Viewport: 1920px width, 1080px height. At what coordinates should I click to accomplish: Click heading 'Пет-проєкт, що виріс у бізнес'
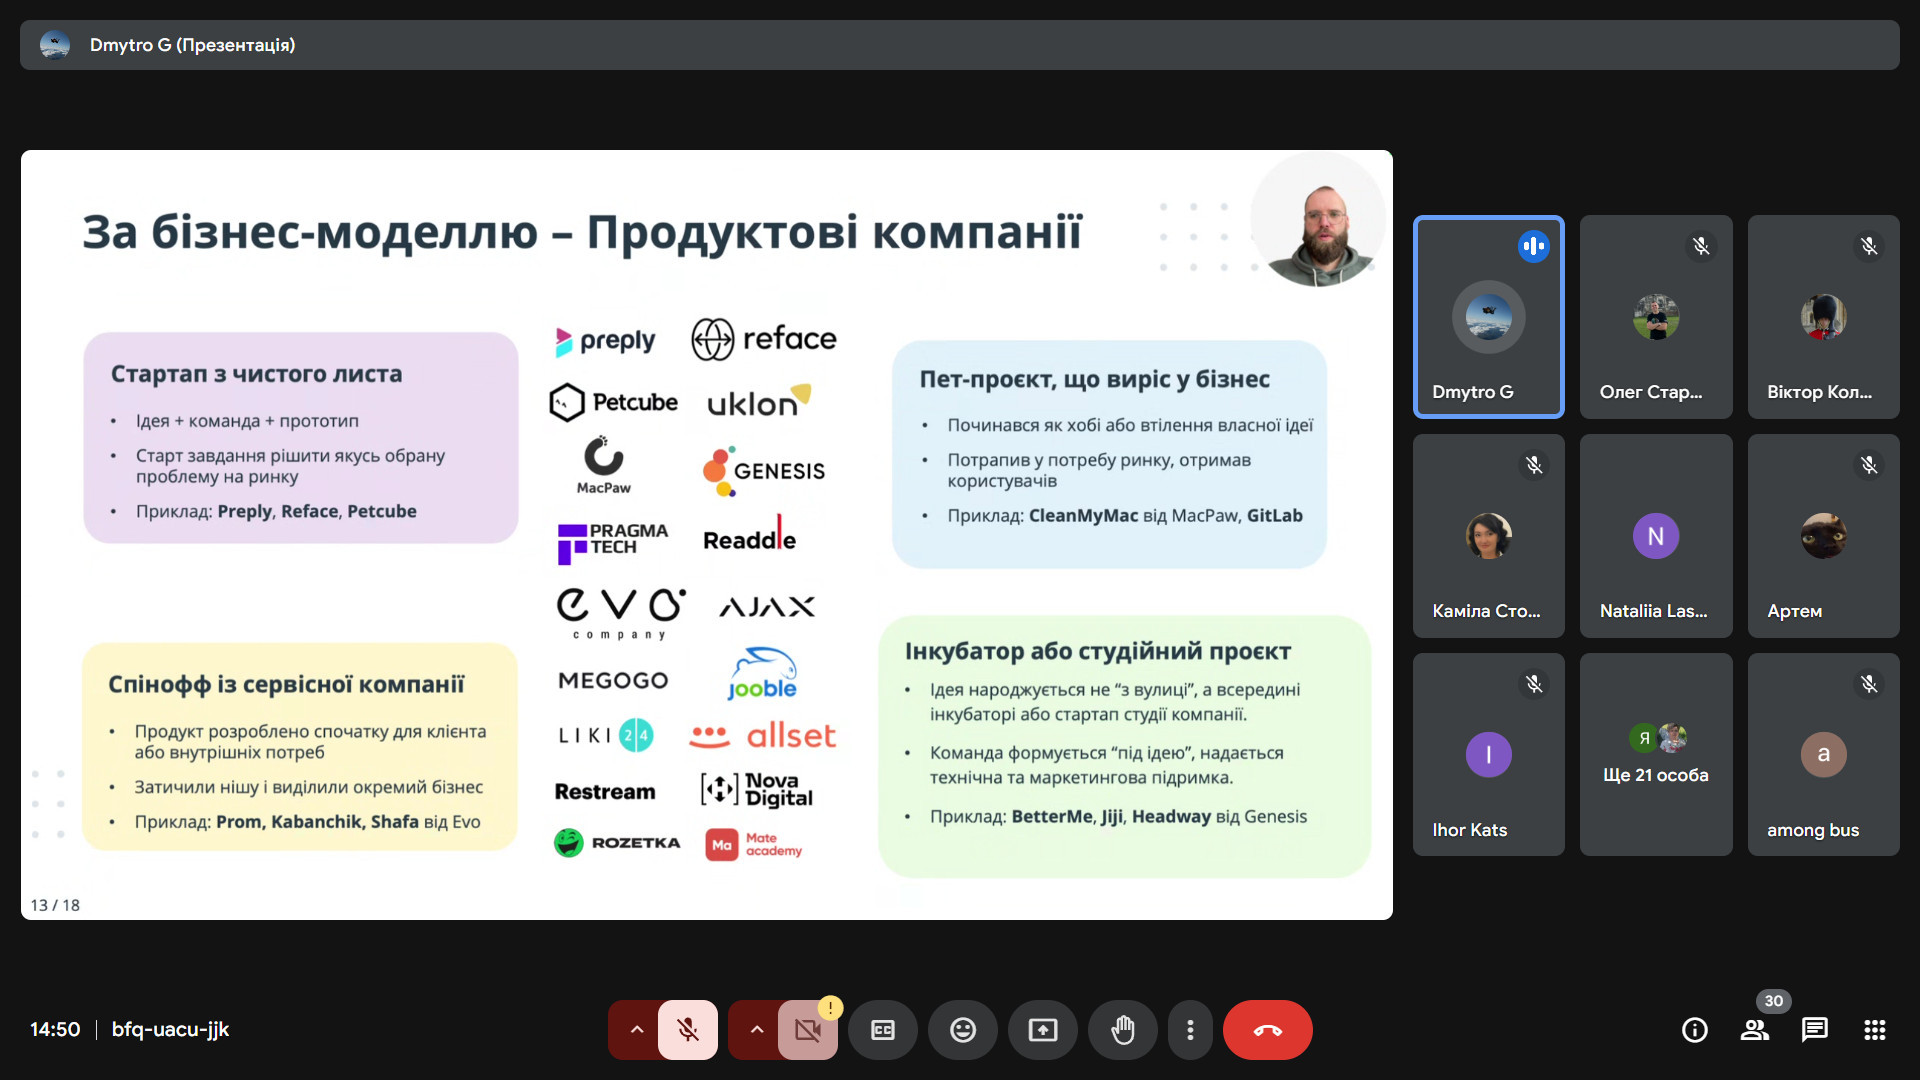(x=1095, y=379)
